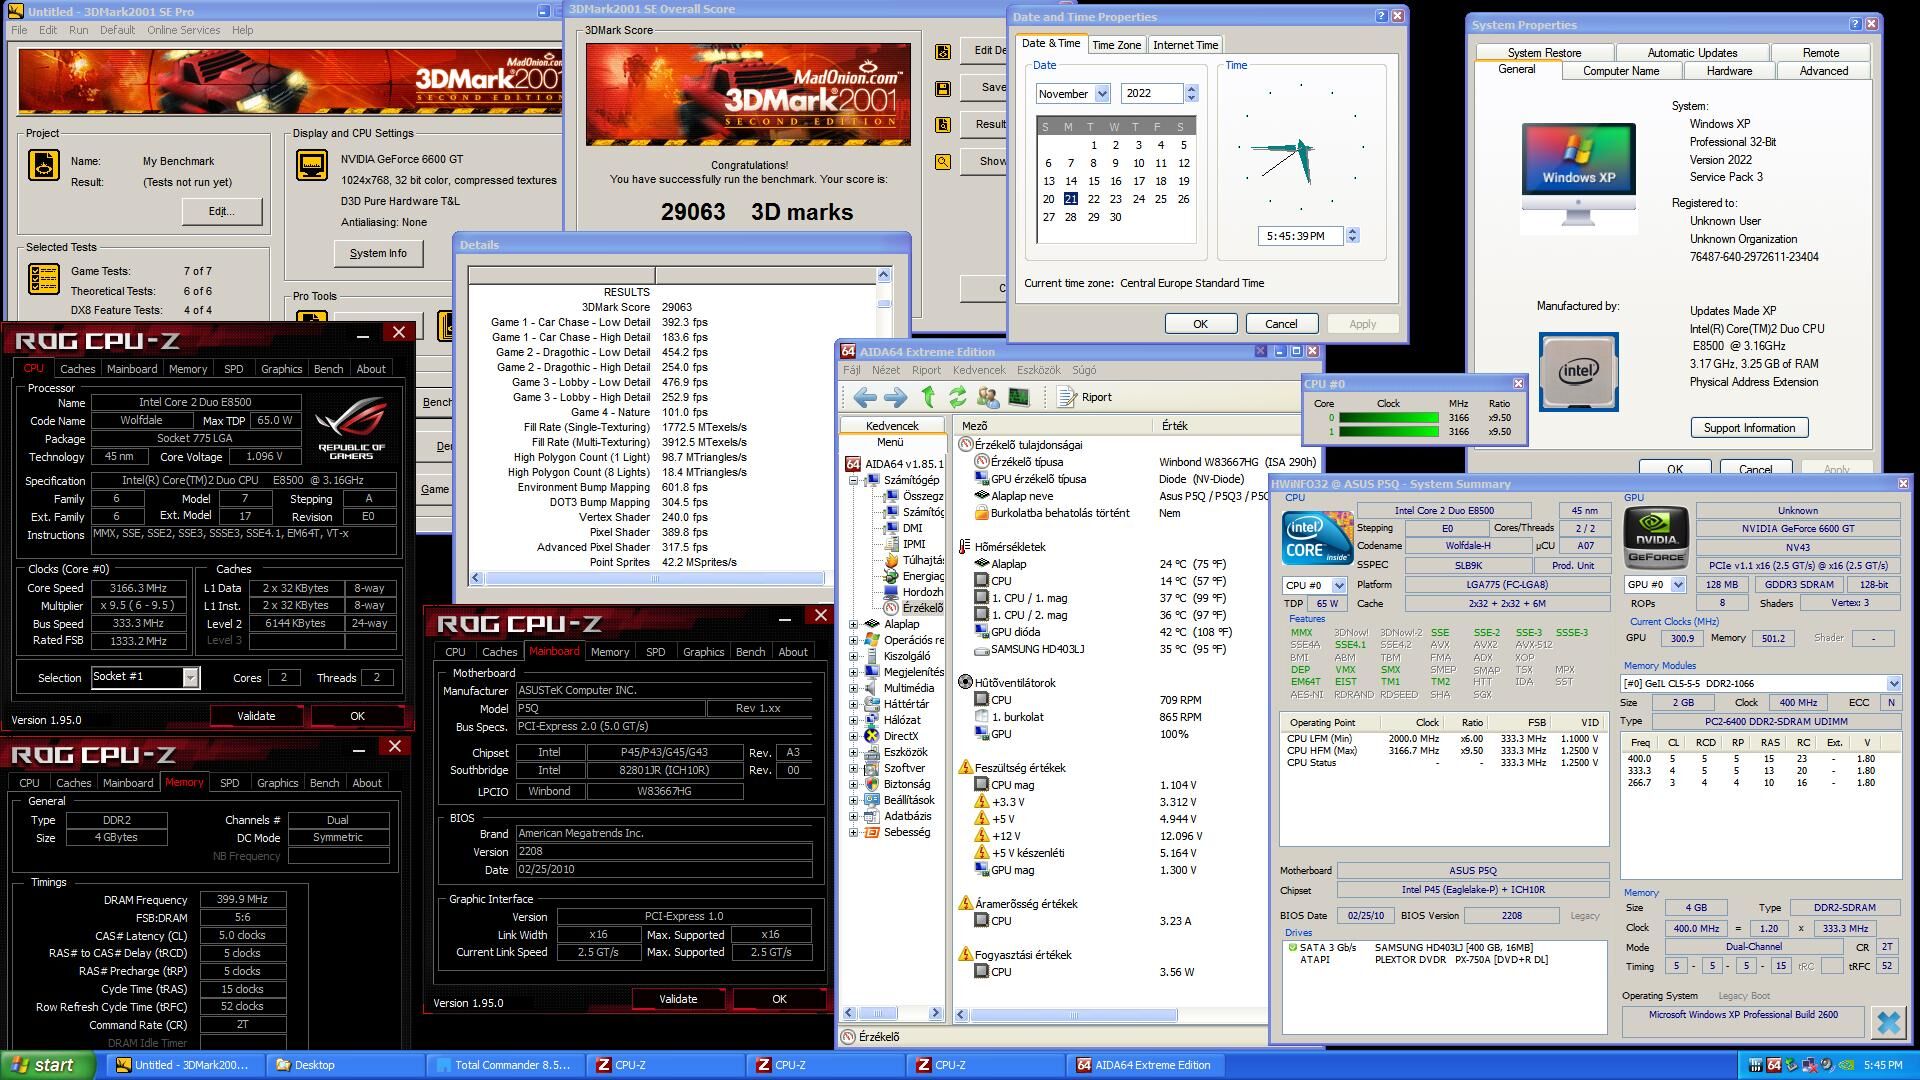Click Support Information in System Properties
1920x1080 pixels.
click(1749, 428)
